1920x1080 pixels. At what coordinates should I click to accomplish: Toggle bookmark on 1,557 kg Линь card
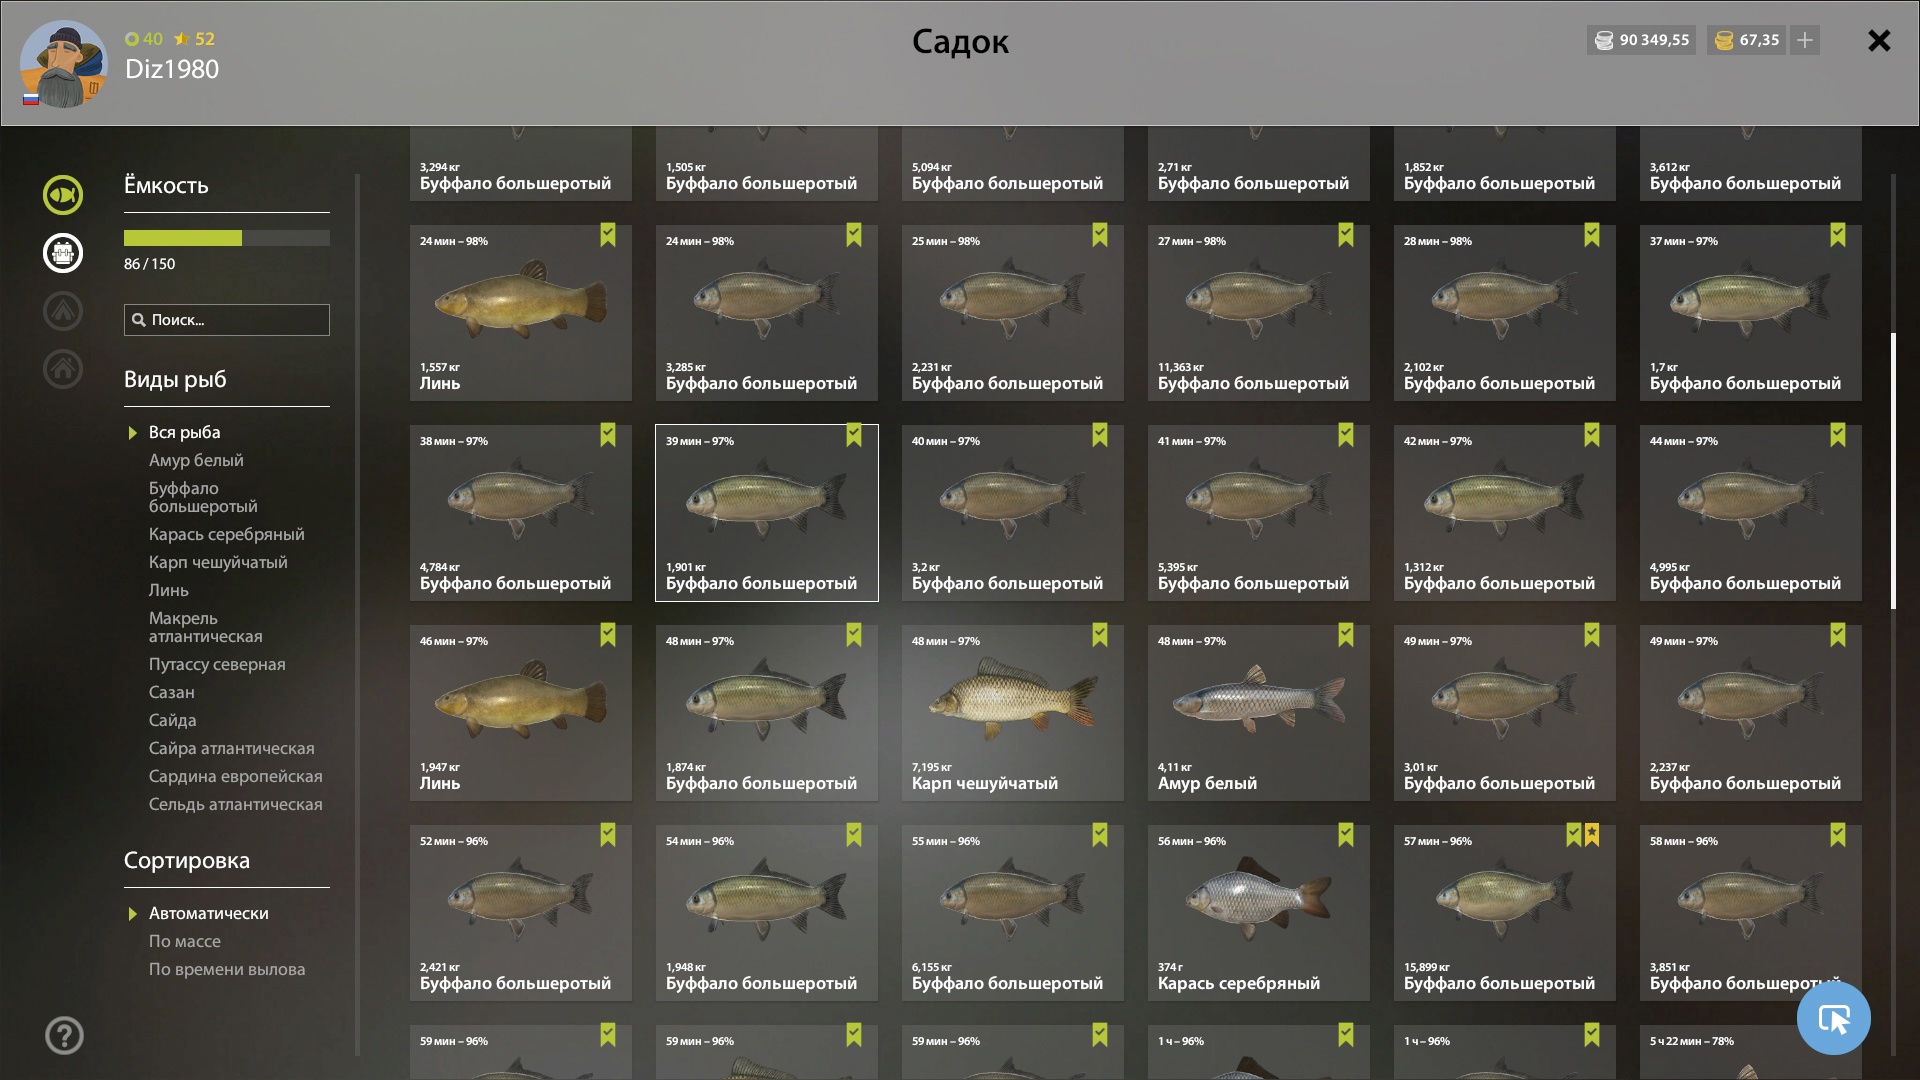click(608, 235)
